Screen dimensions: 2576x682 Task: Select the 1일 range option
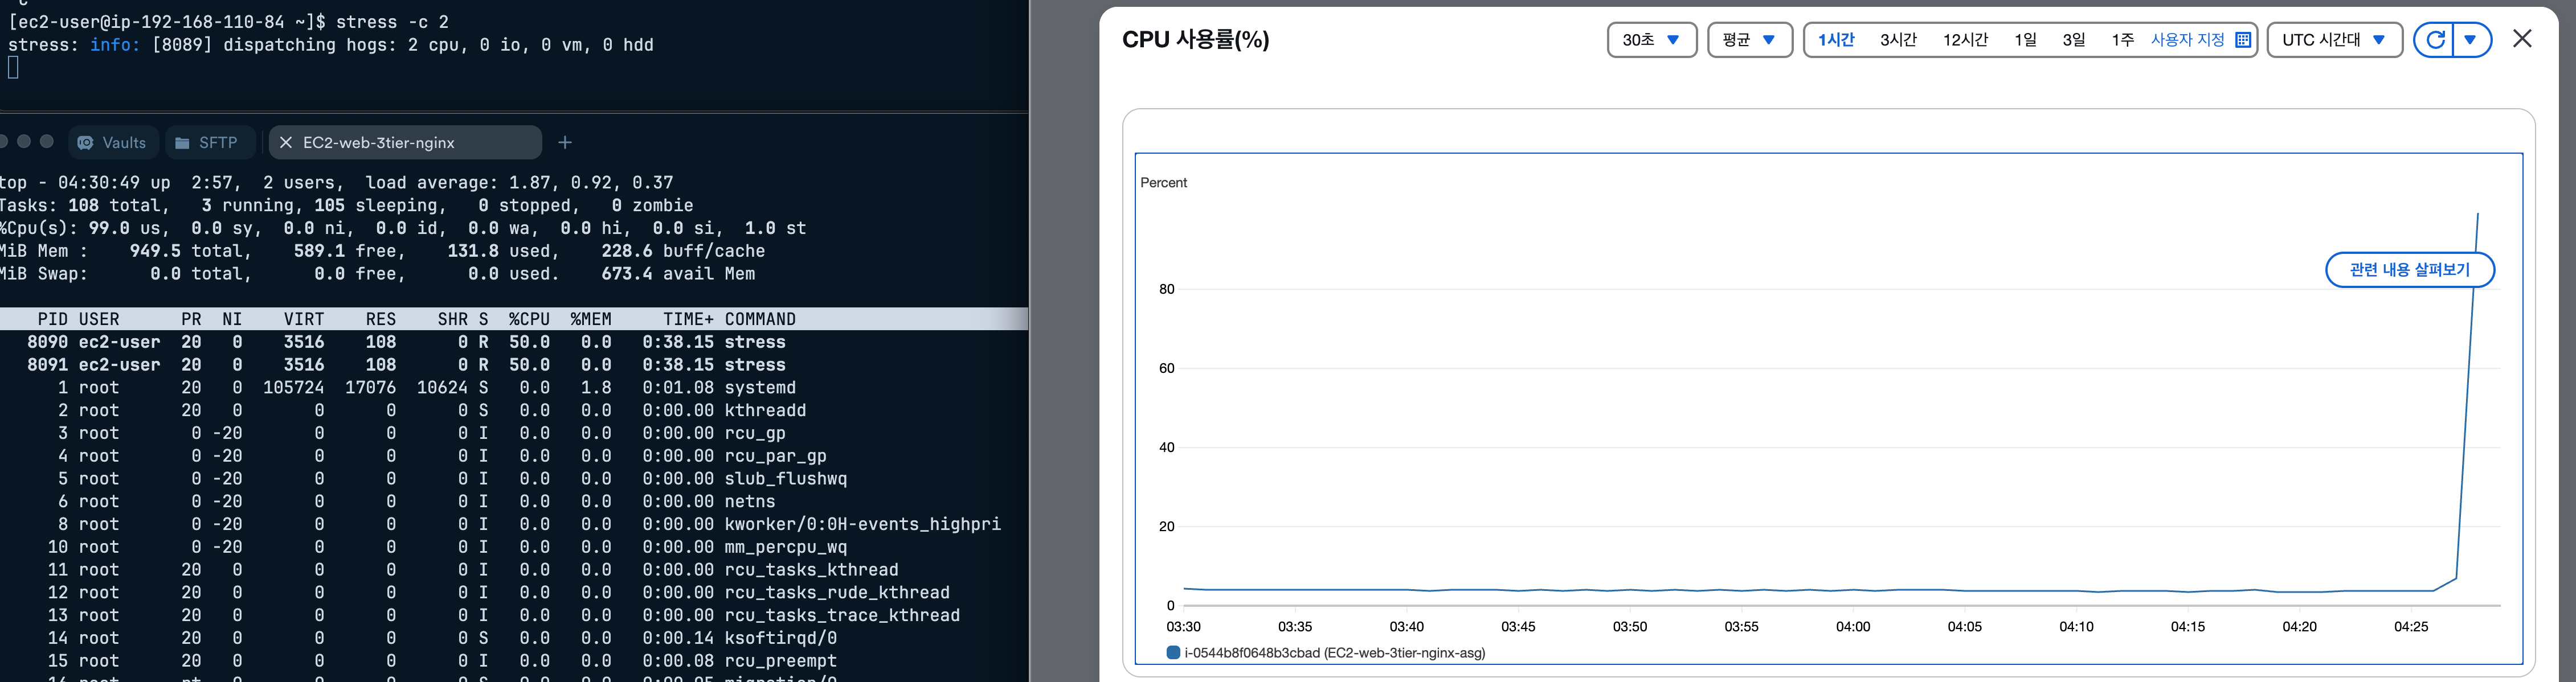2025,40
